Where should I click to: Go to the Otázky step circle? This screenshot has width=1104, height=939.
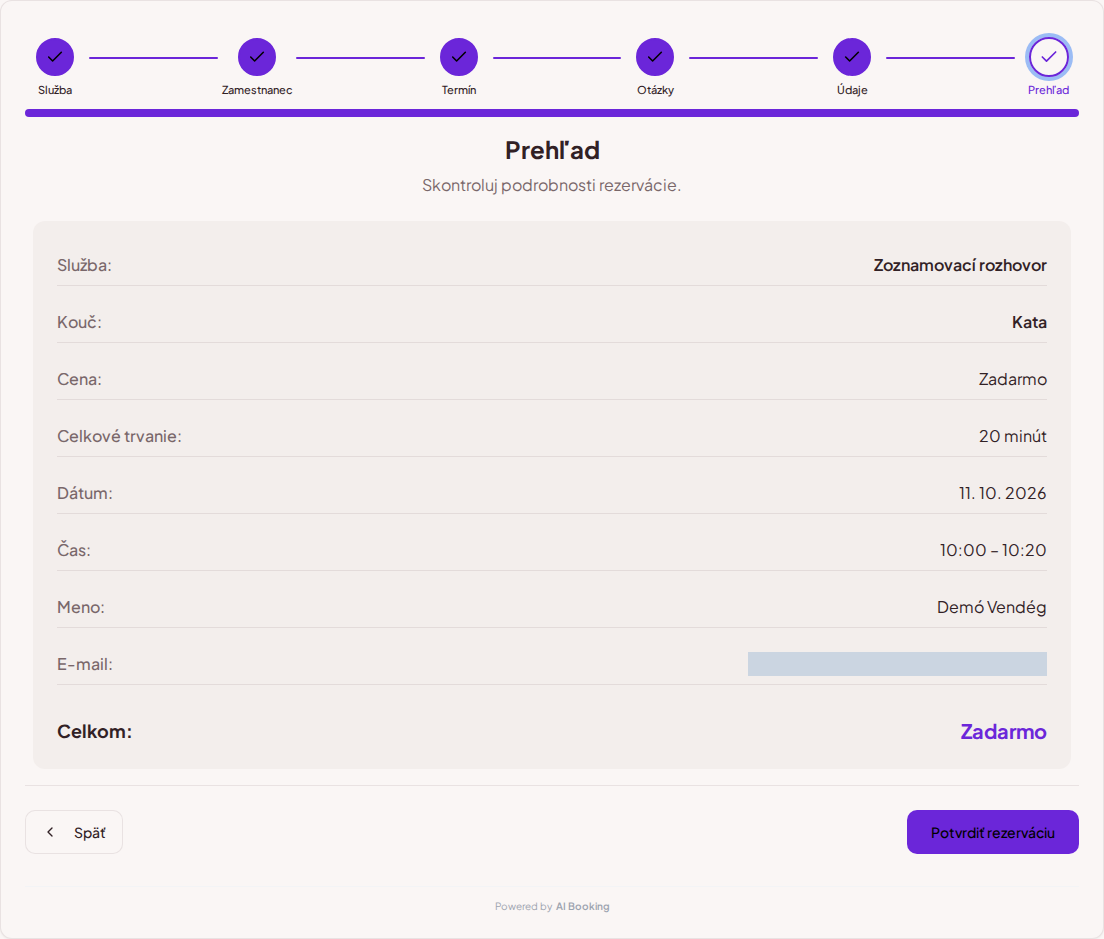655,57
